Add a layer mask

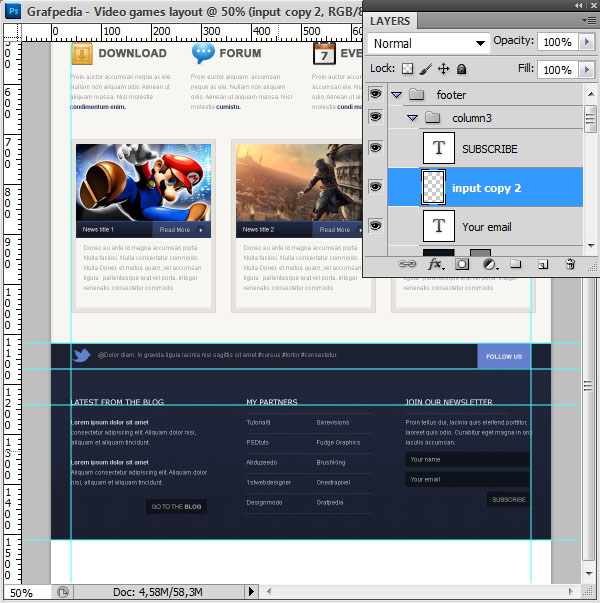coord(462,264)
